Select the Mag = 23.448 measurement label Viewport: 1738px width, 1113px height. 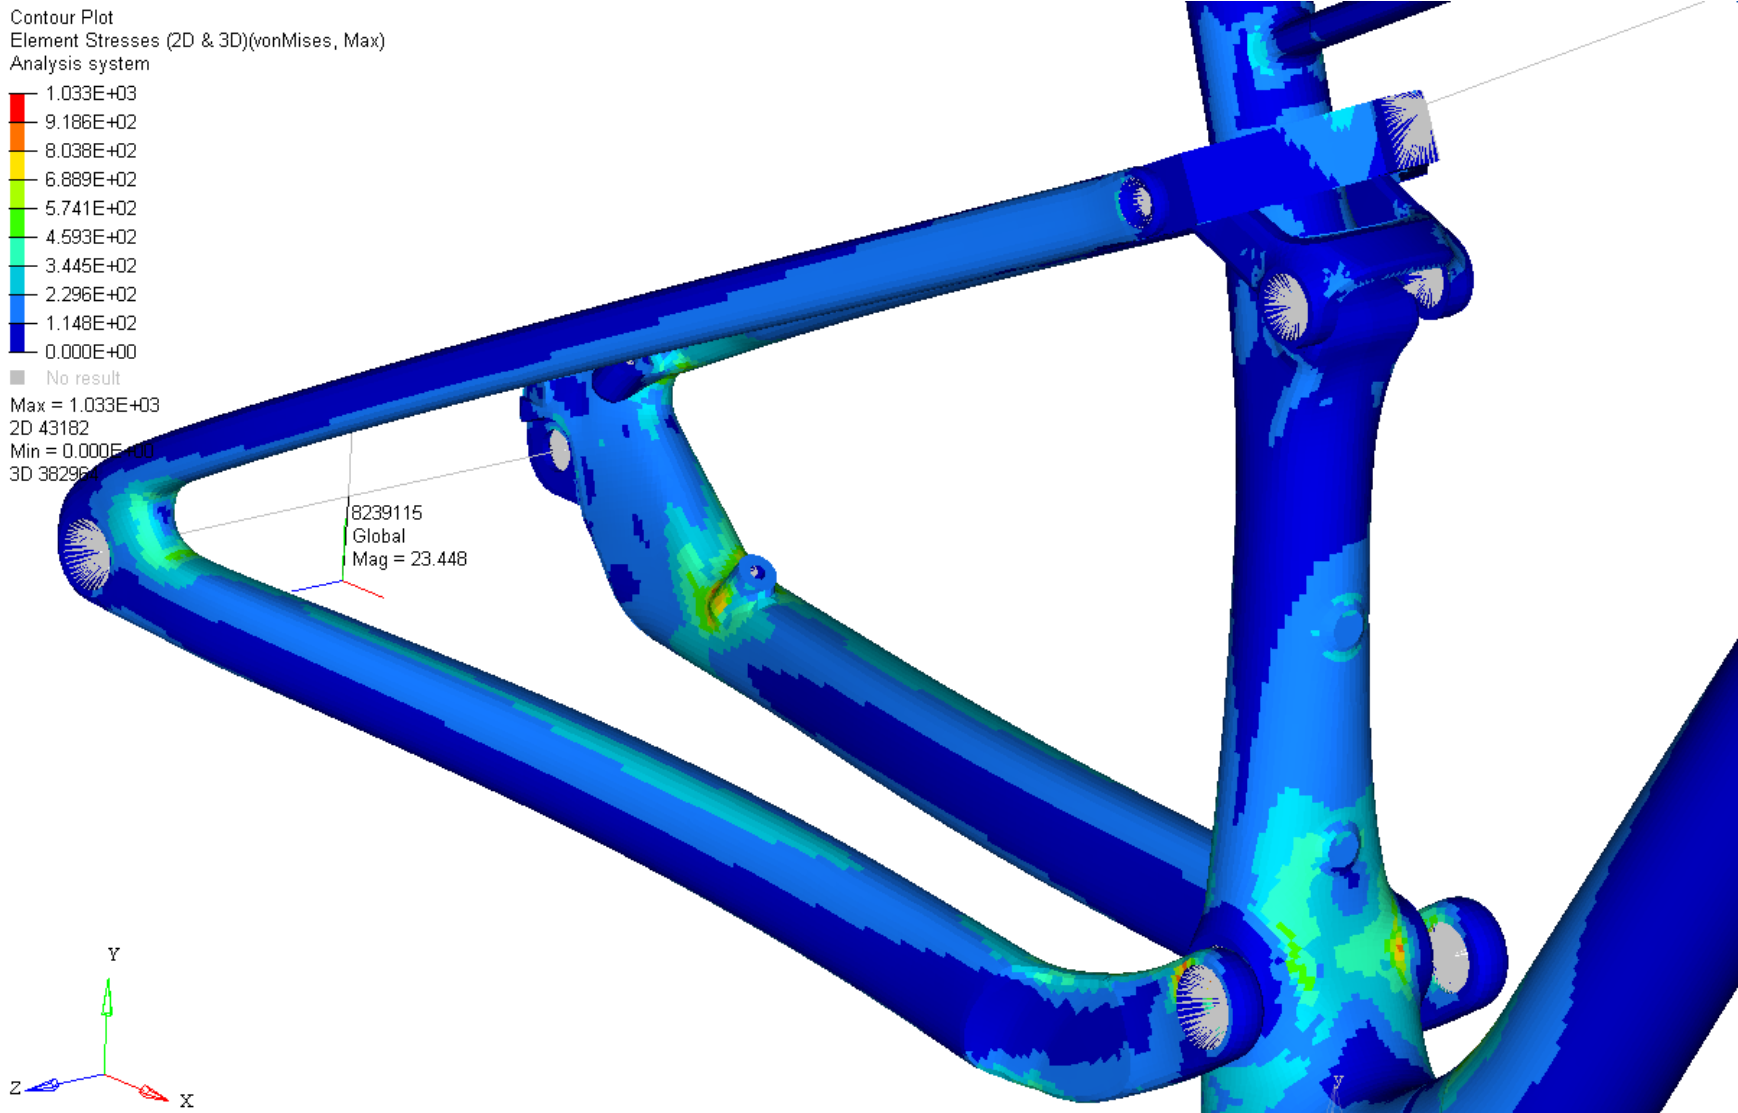pos(409,559)
